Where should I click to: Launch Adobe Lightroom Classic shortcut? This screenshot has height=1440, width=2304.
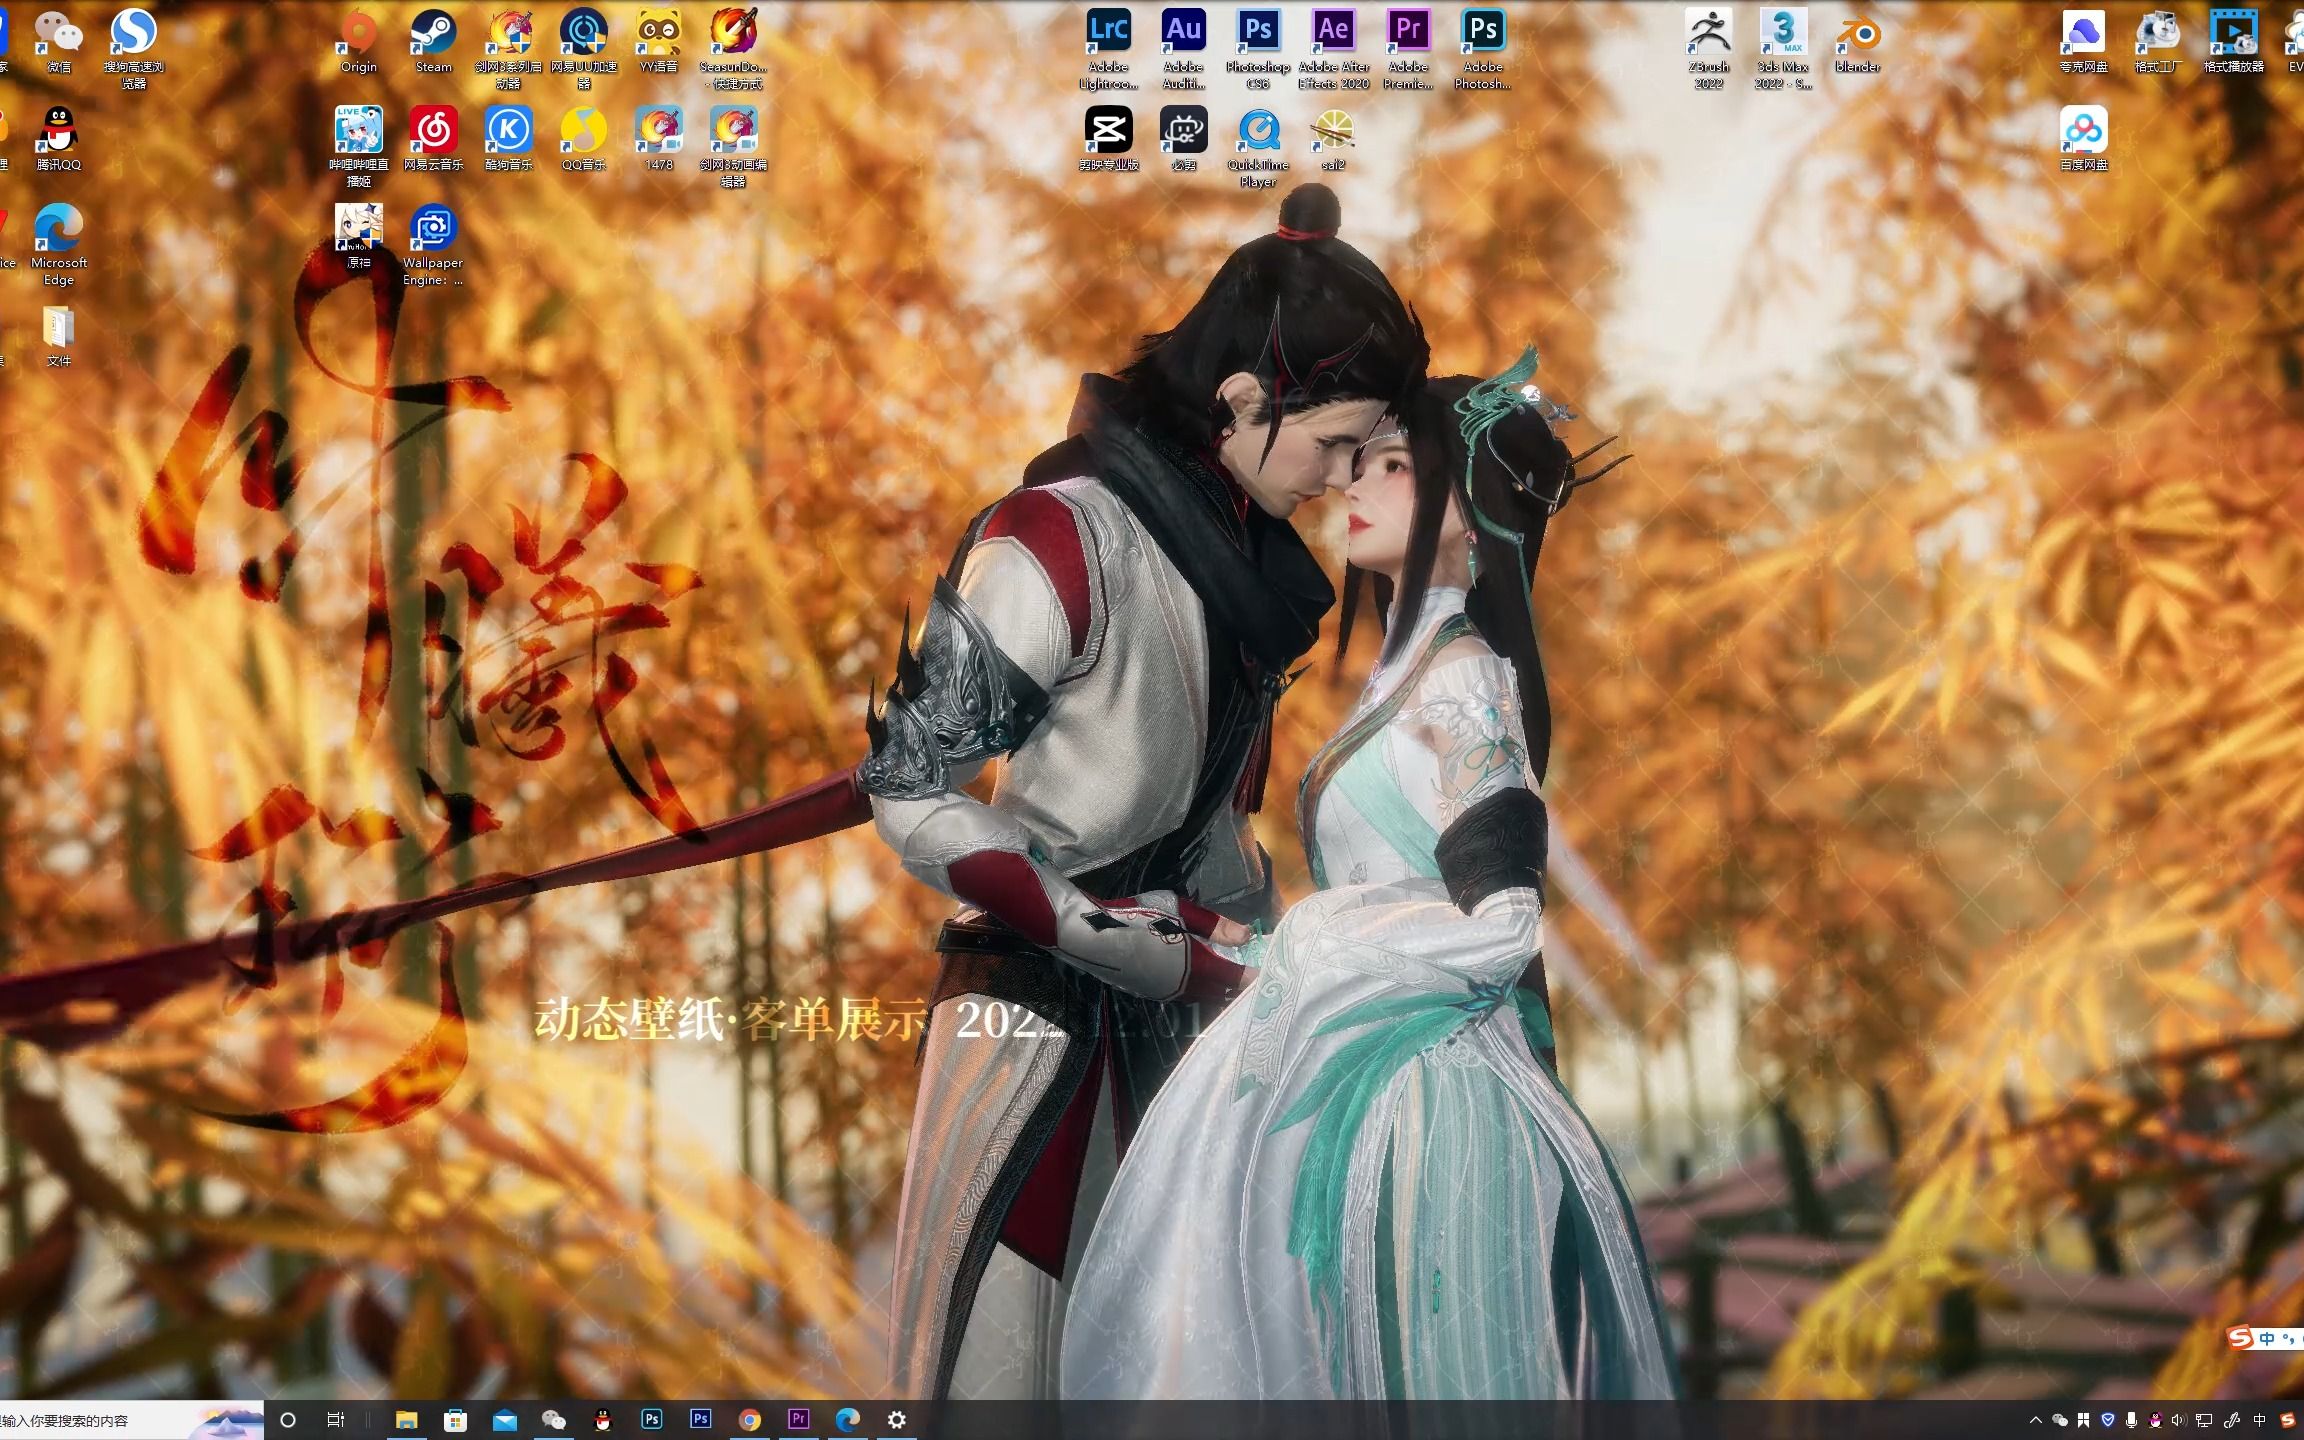coord(1109,48)
